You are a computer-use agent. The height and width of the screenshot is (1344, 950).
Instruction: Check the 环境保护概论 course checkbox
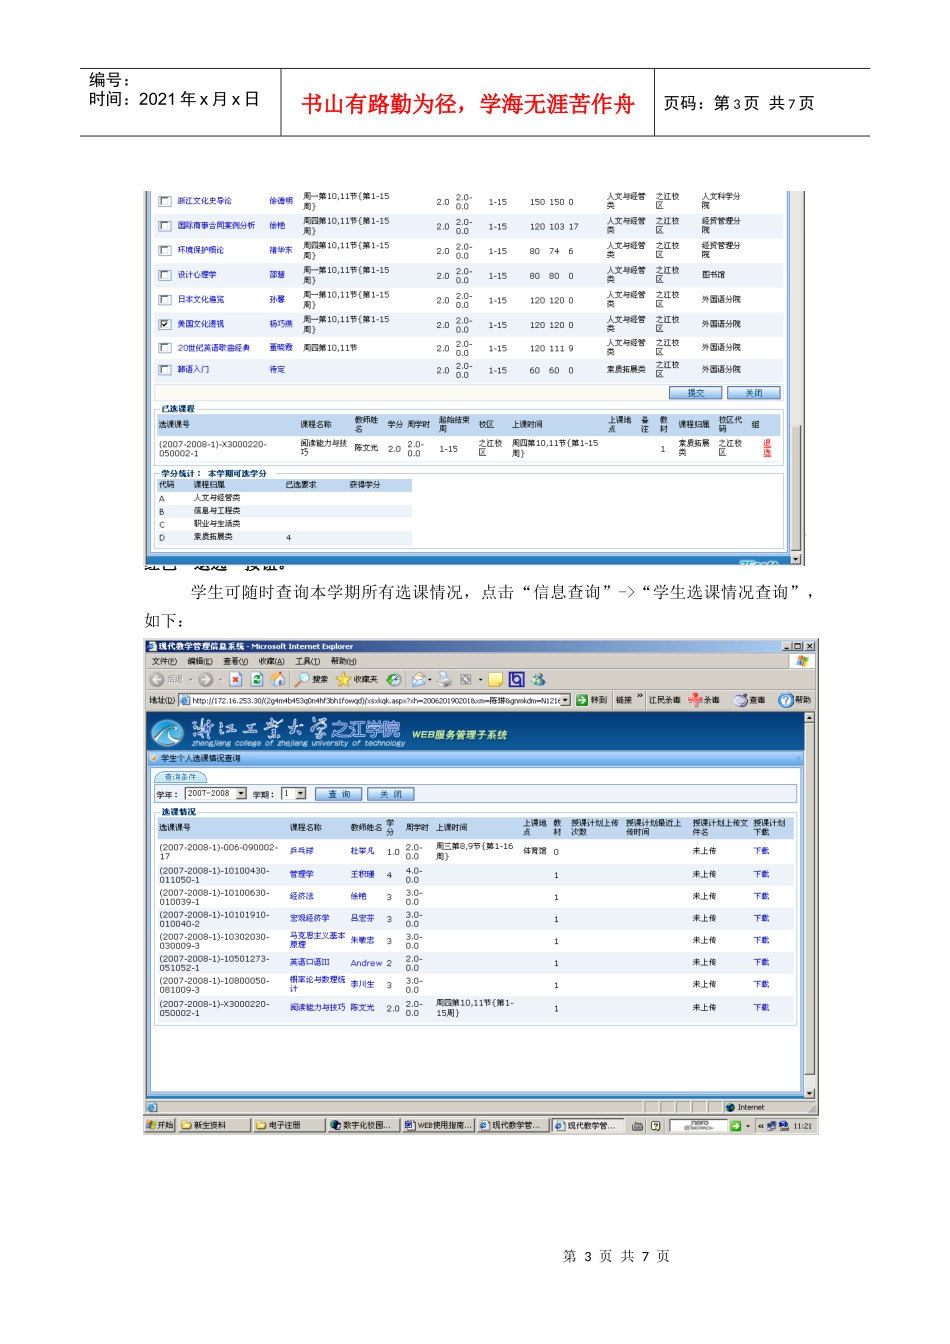click(165, 251)
